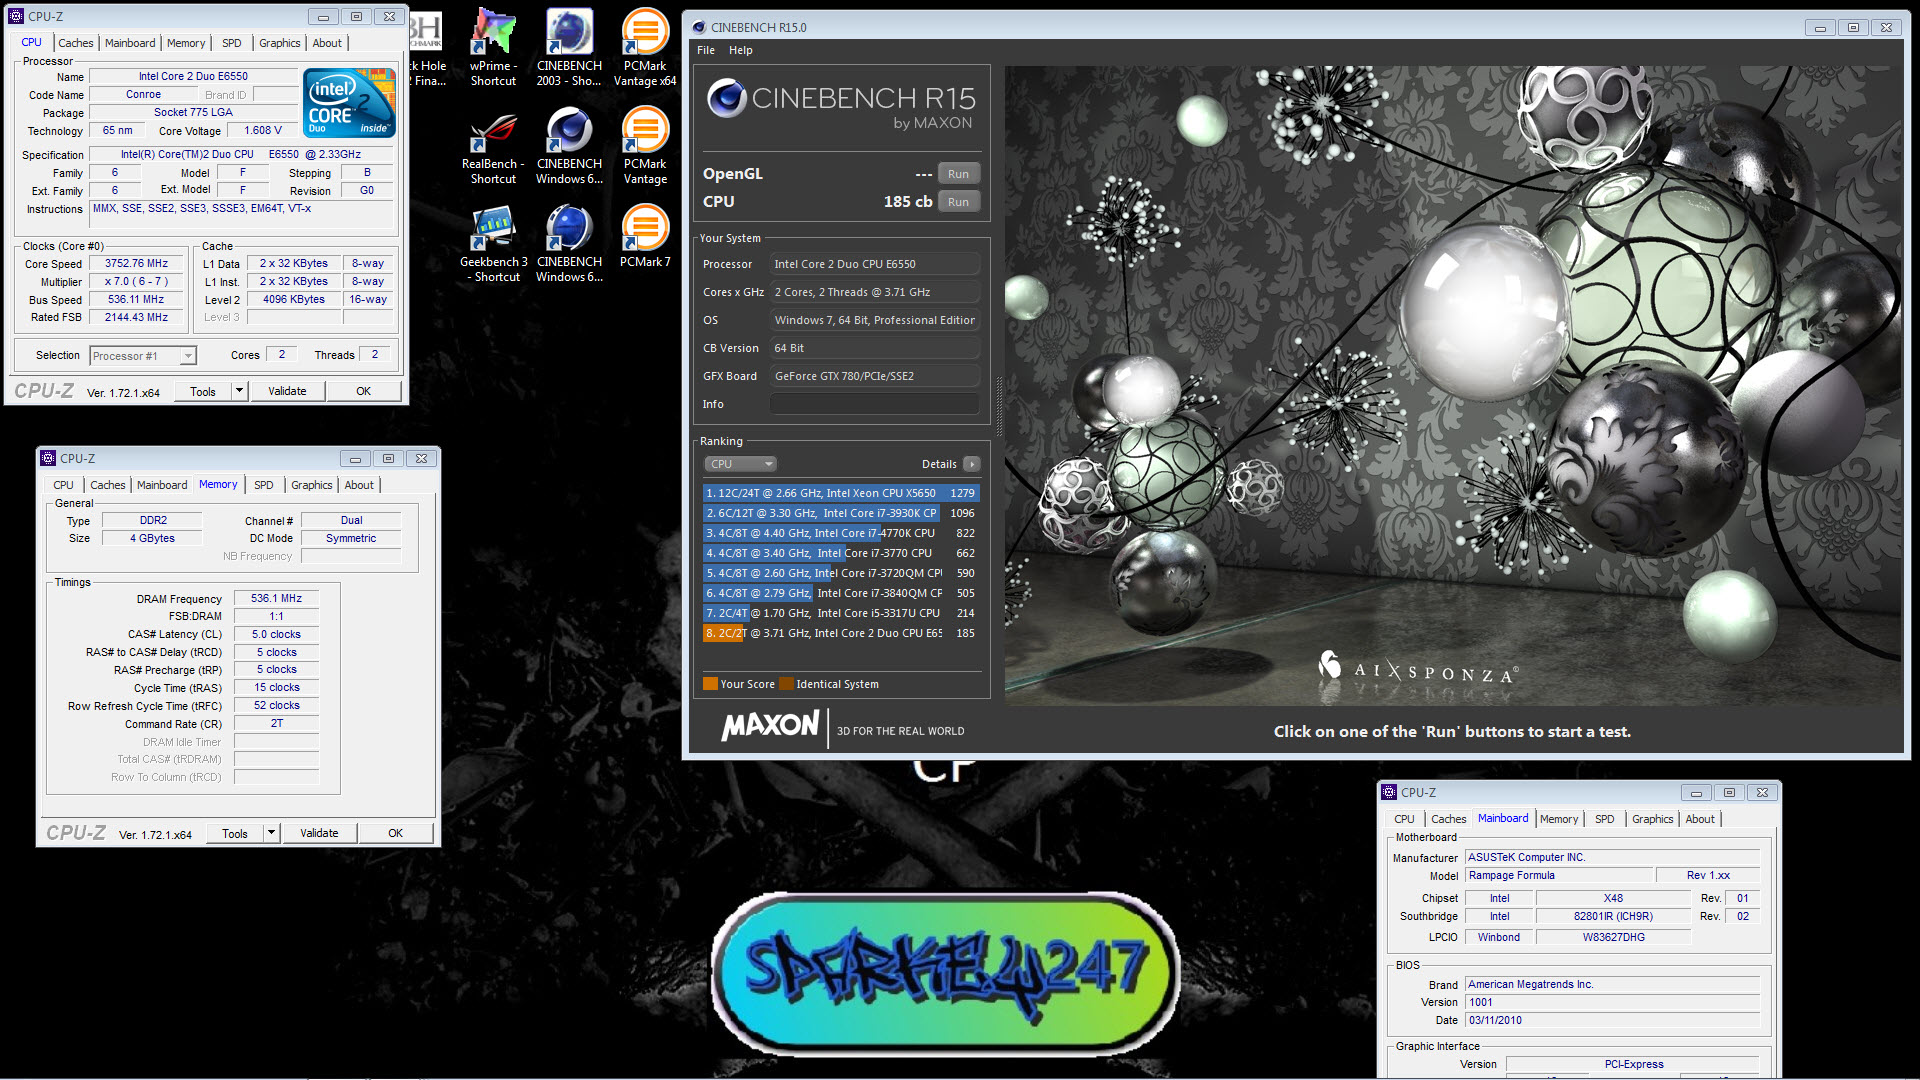Select ranking row Core i7-3770 662

[x=840, y=553]
